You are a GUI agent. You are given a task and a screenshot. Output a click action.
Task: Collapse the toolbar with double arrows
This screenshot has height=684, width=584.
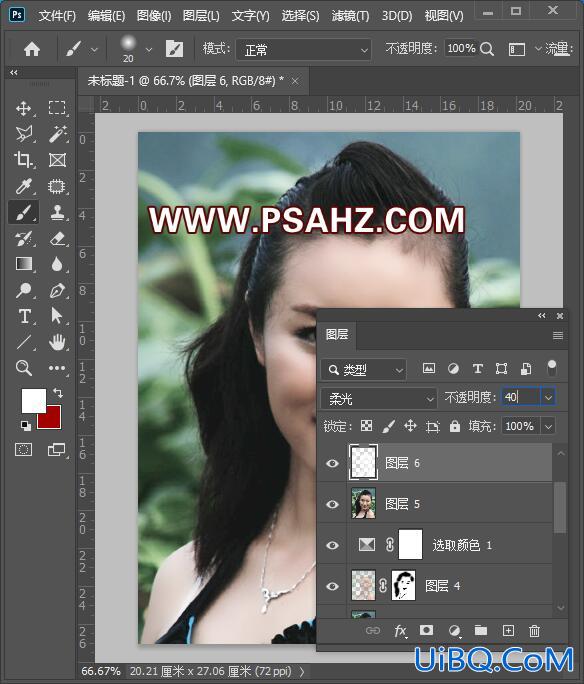(x=14, y=72)
